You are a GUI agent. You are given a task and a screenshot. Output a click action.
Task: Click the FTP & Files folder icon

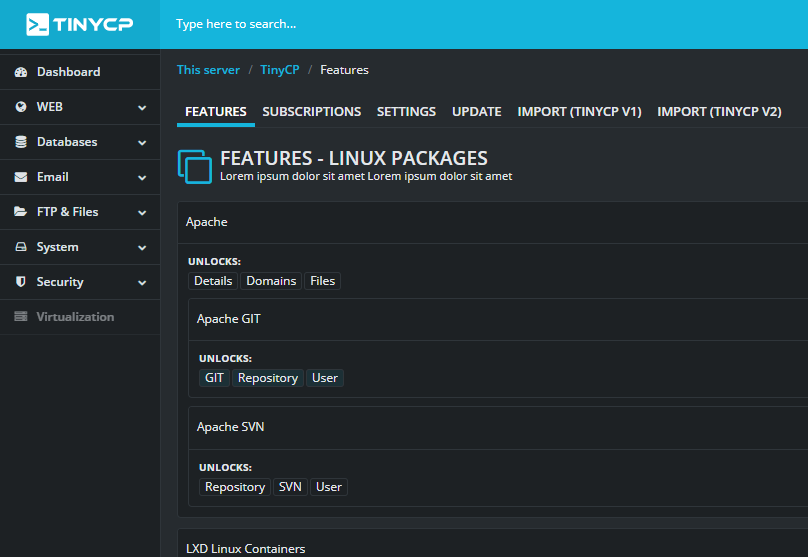(x=21, y=212)
